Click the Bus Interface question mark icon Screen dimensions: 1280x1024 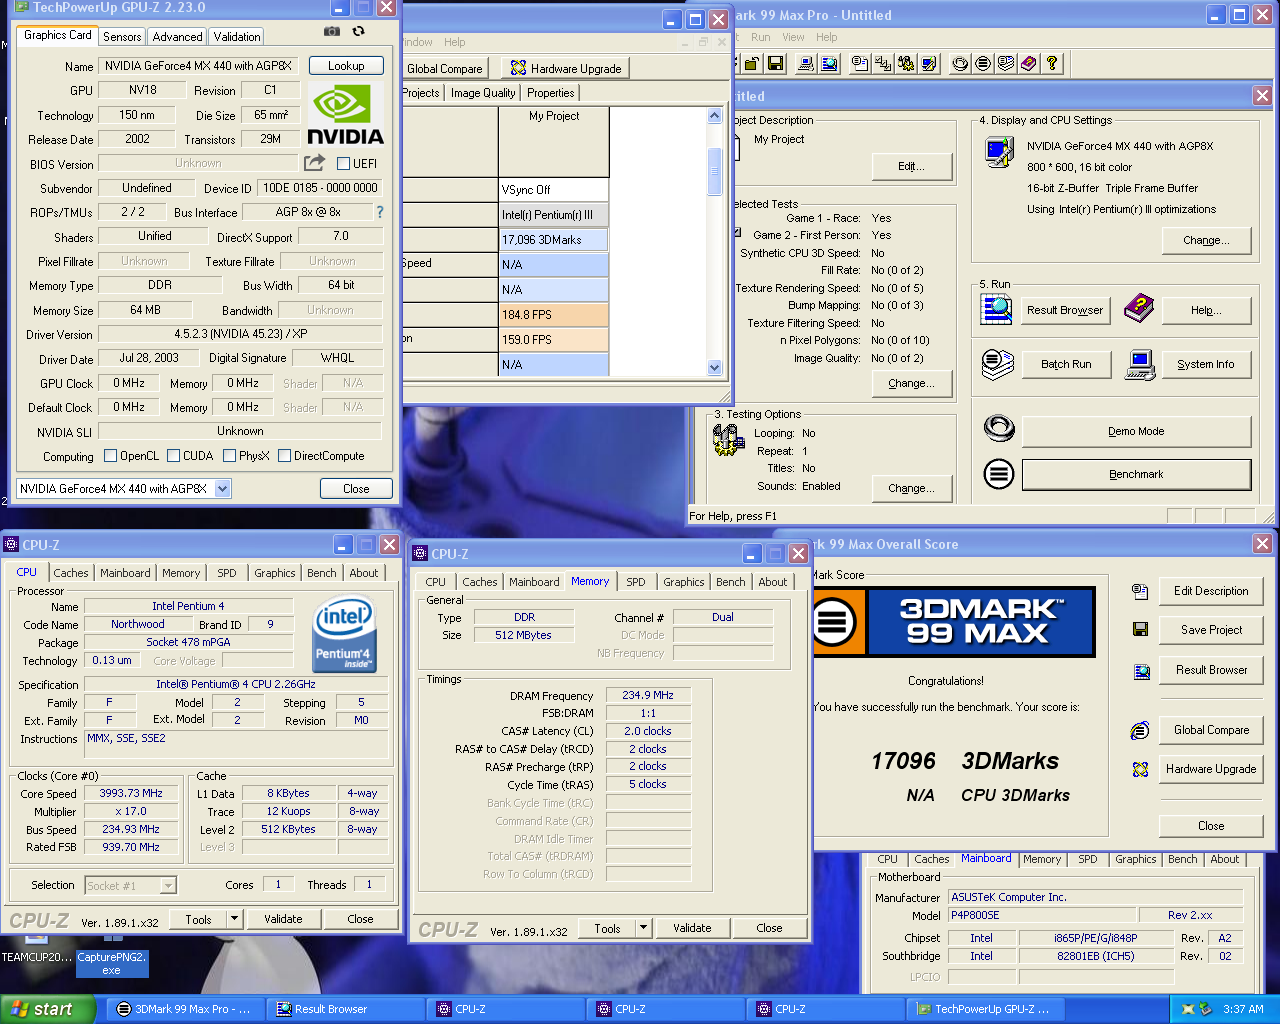coord(380,212)
